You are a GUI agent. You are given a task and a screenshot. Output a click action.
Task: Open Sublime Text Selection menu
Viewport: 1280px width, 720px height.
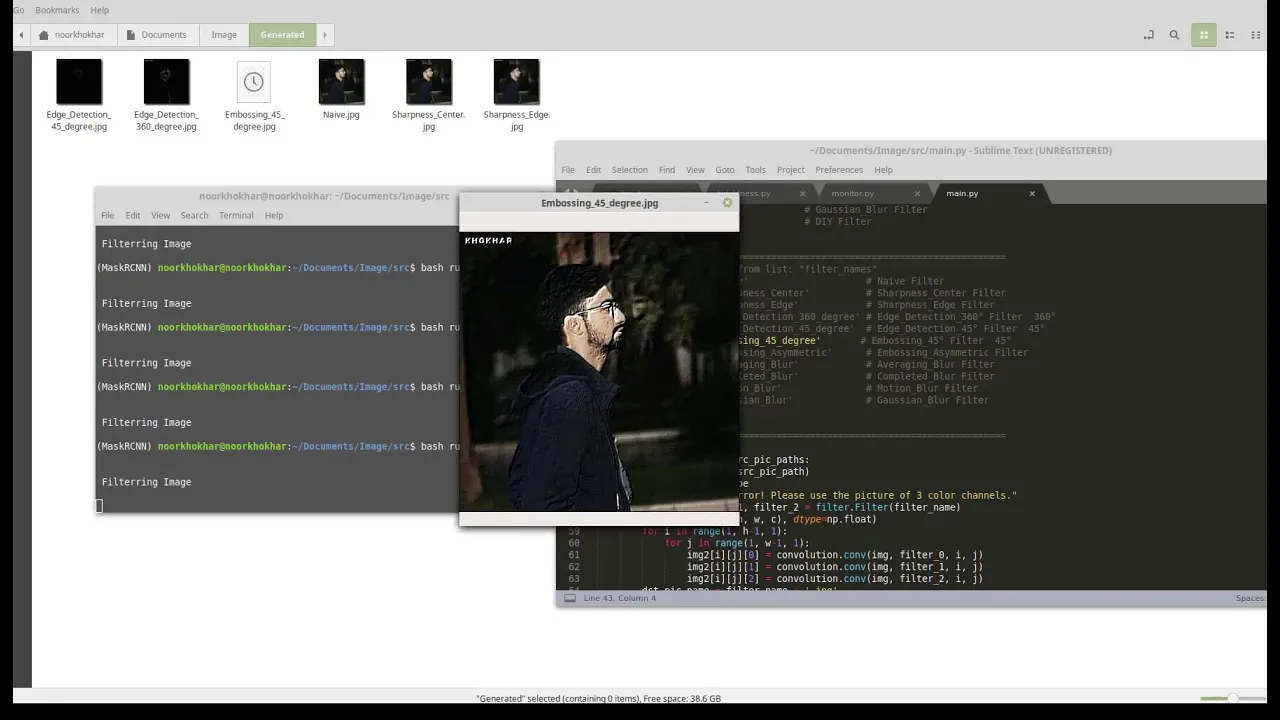coord(630,170)
